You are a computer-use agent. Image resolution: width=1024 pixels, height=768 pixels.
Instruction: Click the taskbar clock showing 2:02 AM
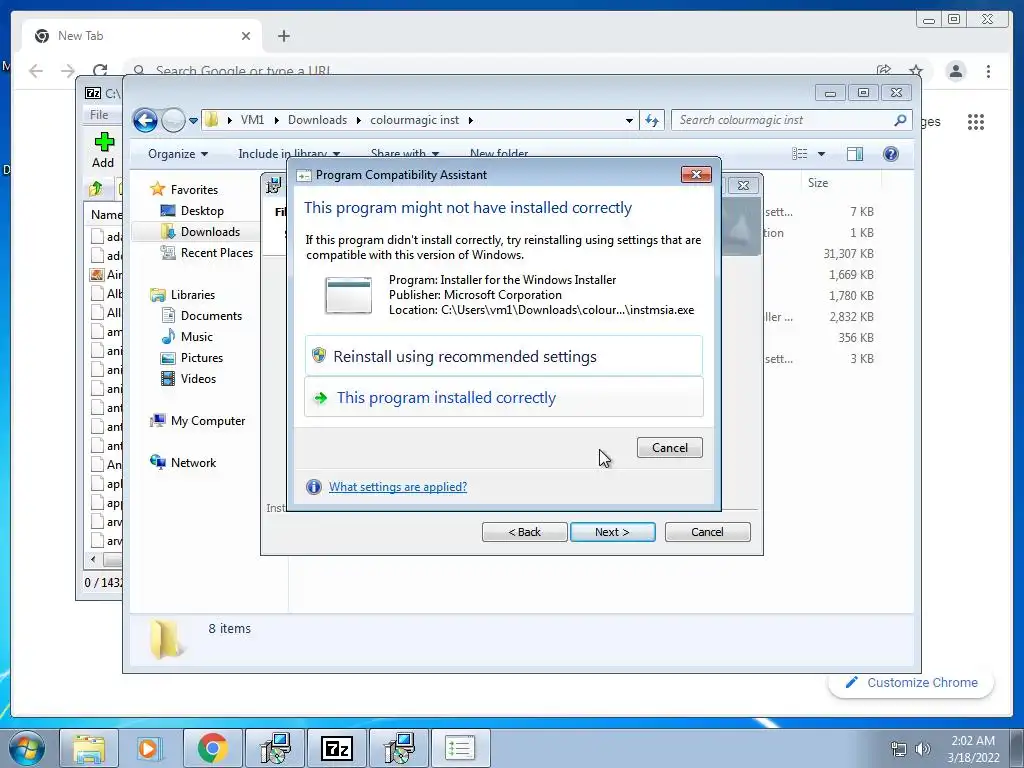point(973,748)
